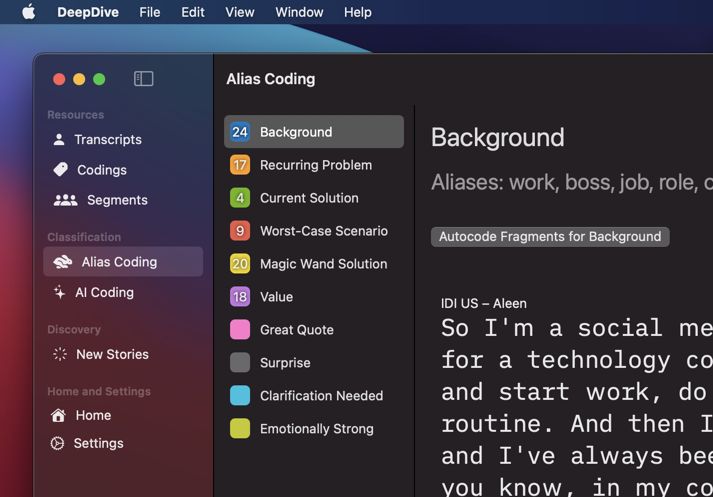Click the green 4 badge for Current Solution
Image resolution: width=713 pixels, height=497 pixels.
pyautogui.click(x=240, y=198)
